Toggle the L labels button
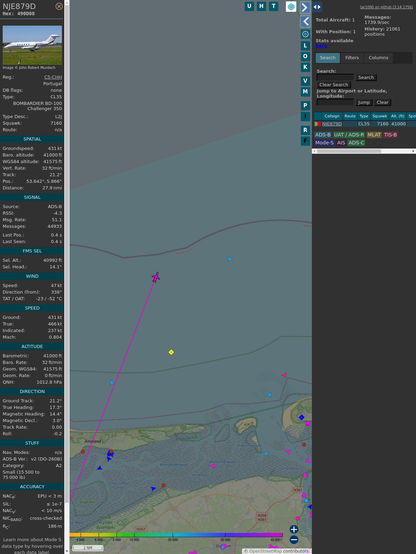Screen dimensions: 416x554 305,46
